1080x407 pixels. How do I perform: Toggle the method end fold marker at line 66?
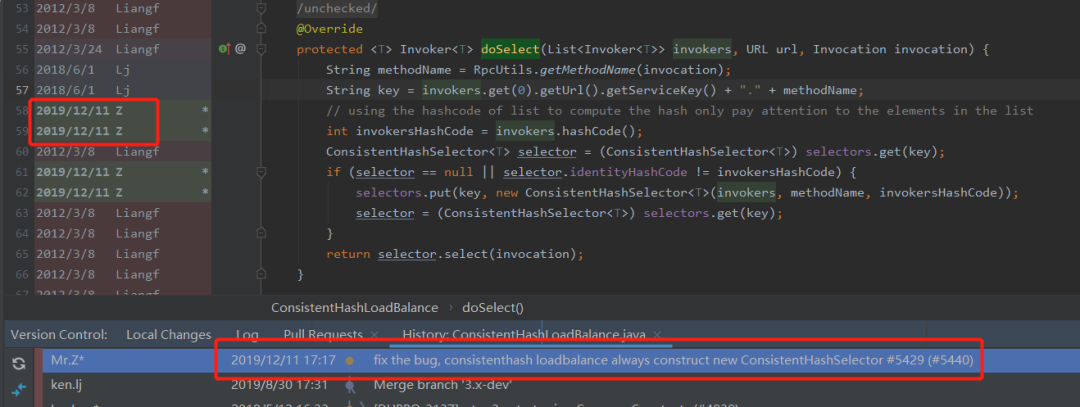click(260, 275)
